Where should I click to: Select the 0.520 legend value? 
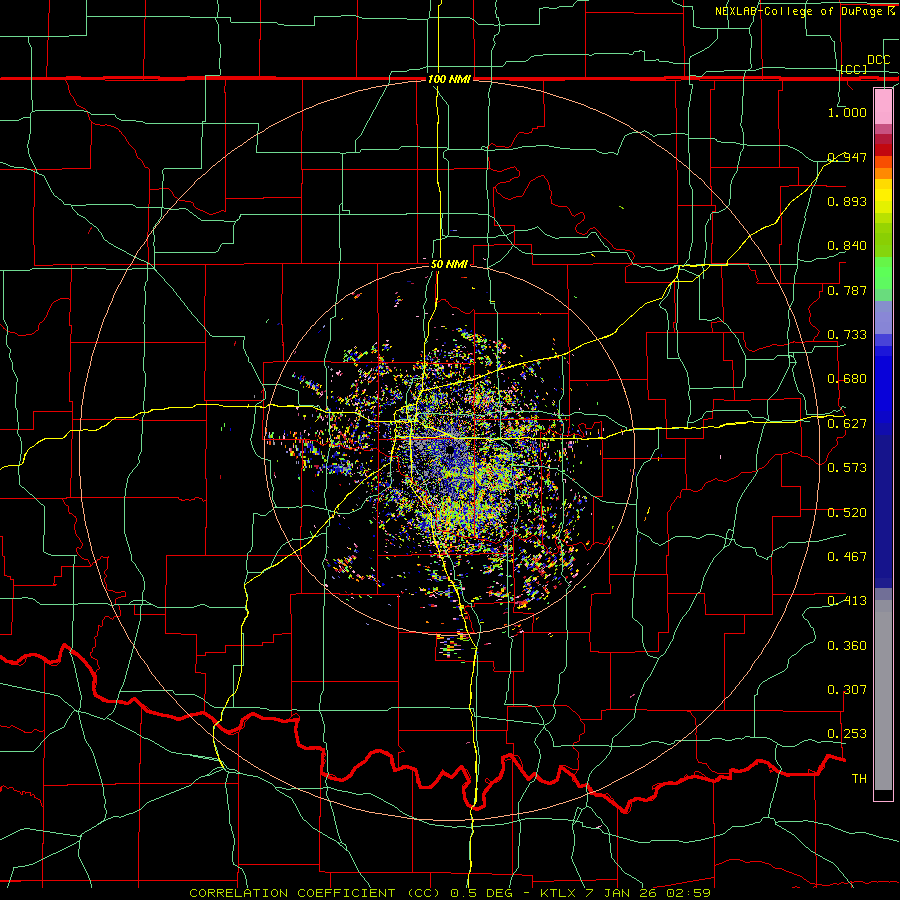[847, 513]
